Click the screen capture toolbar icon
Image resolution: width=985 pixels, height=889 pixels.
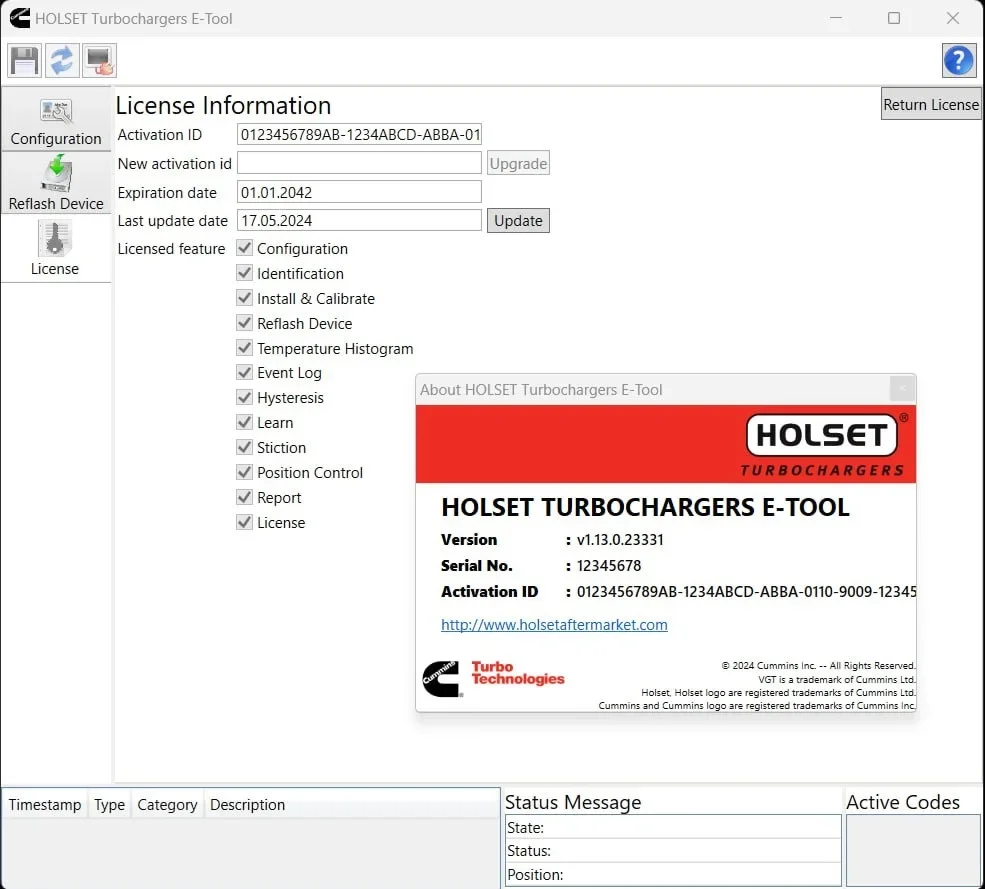(99, 60)
